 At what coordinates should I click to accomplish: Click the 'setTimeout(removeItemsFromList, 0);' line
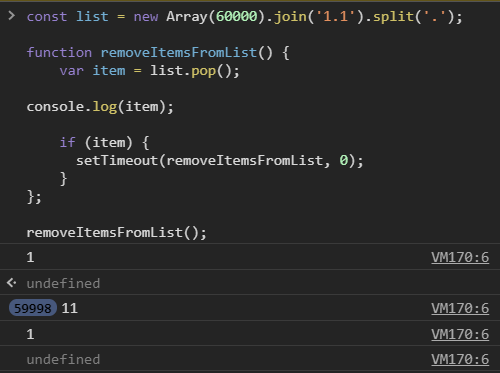220,161
